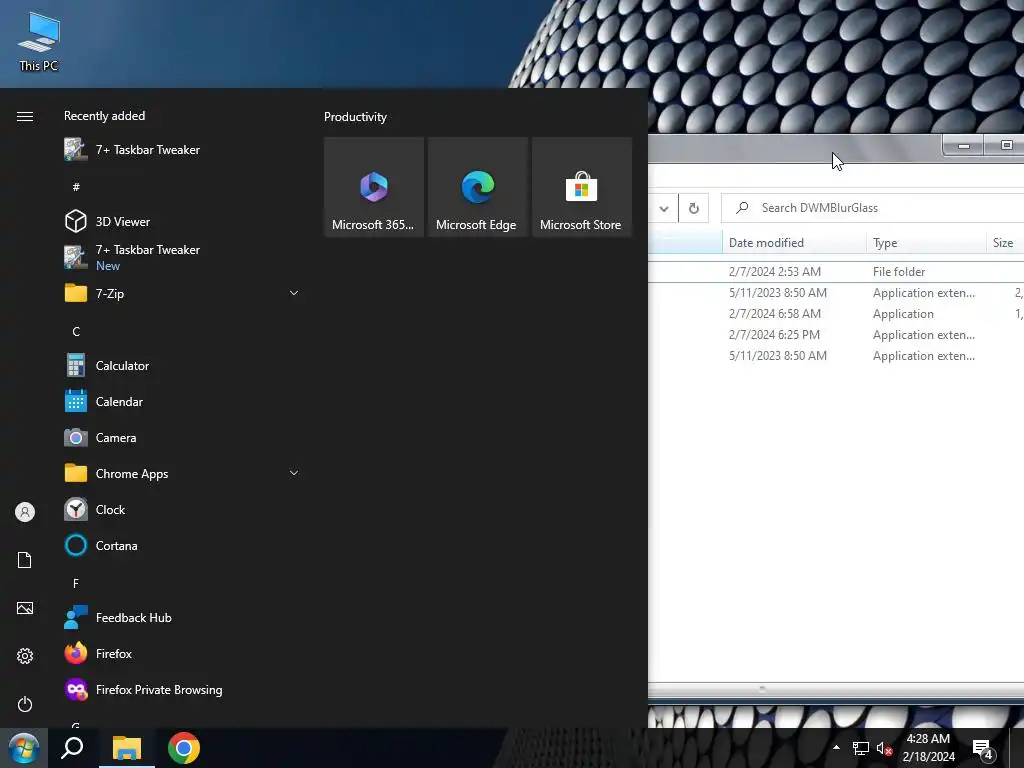Open 7+ Taskbar Tweaker marked New
This screenshot has height=768, width=1024.
[x=183, y=257]
